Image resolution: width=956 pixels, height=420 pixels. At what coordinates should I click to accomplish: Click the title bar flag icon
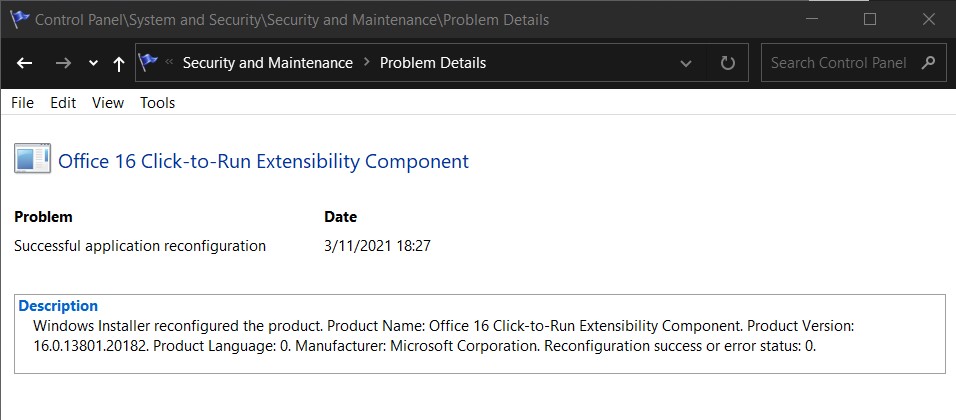tap(20, 19)
